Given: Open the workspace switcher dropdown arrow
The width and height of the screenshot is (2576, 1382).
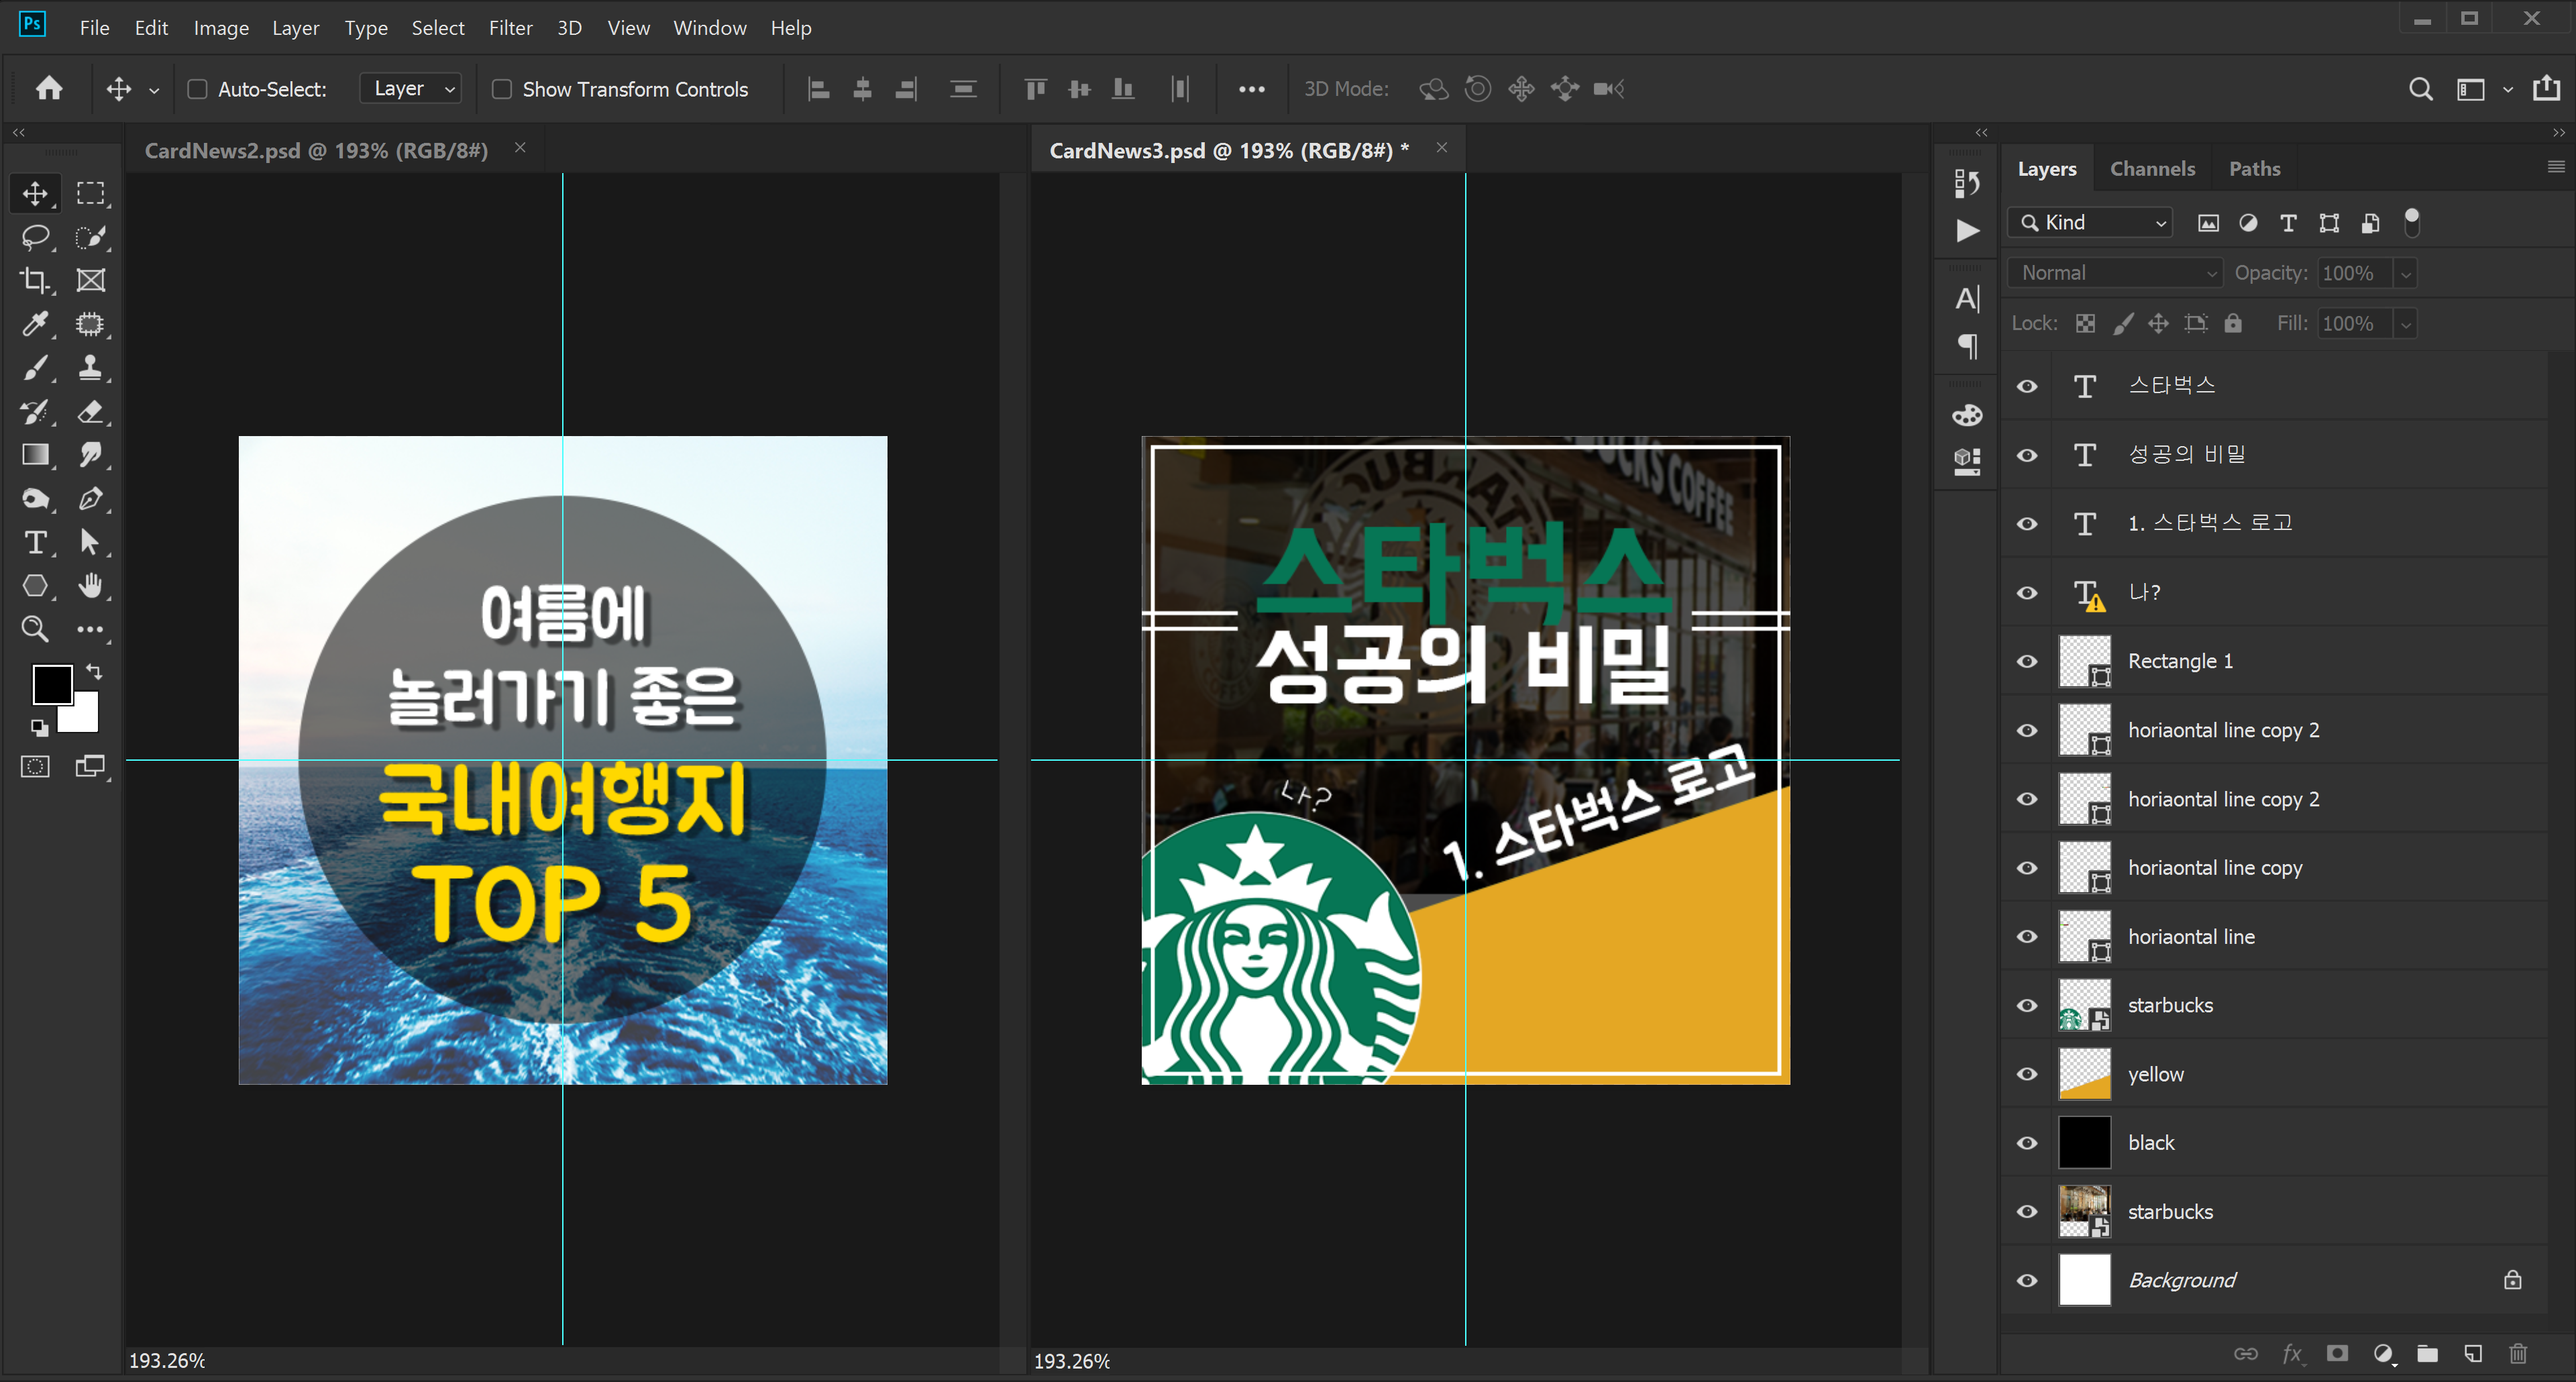Looking at the screenshot, I should click(x=2507, y=90).
